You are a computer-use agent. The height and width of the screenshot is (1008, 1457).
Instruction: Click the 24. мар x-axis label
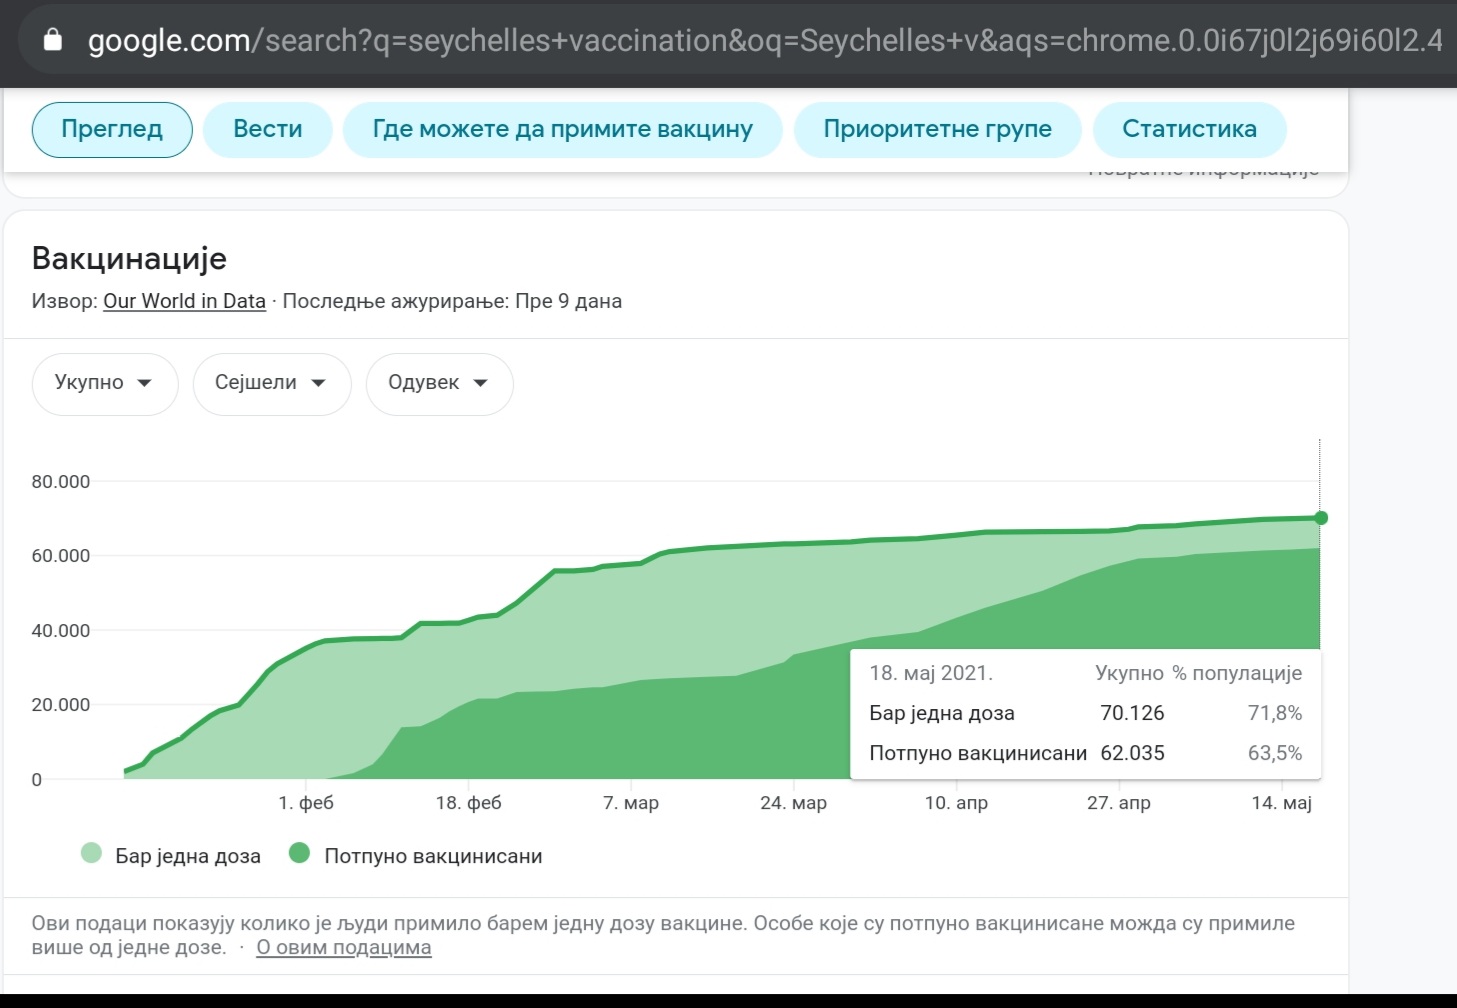coord(794,803)
